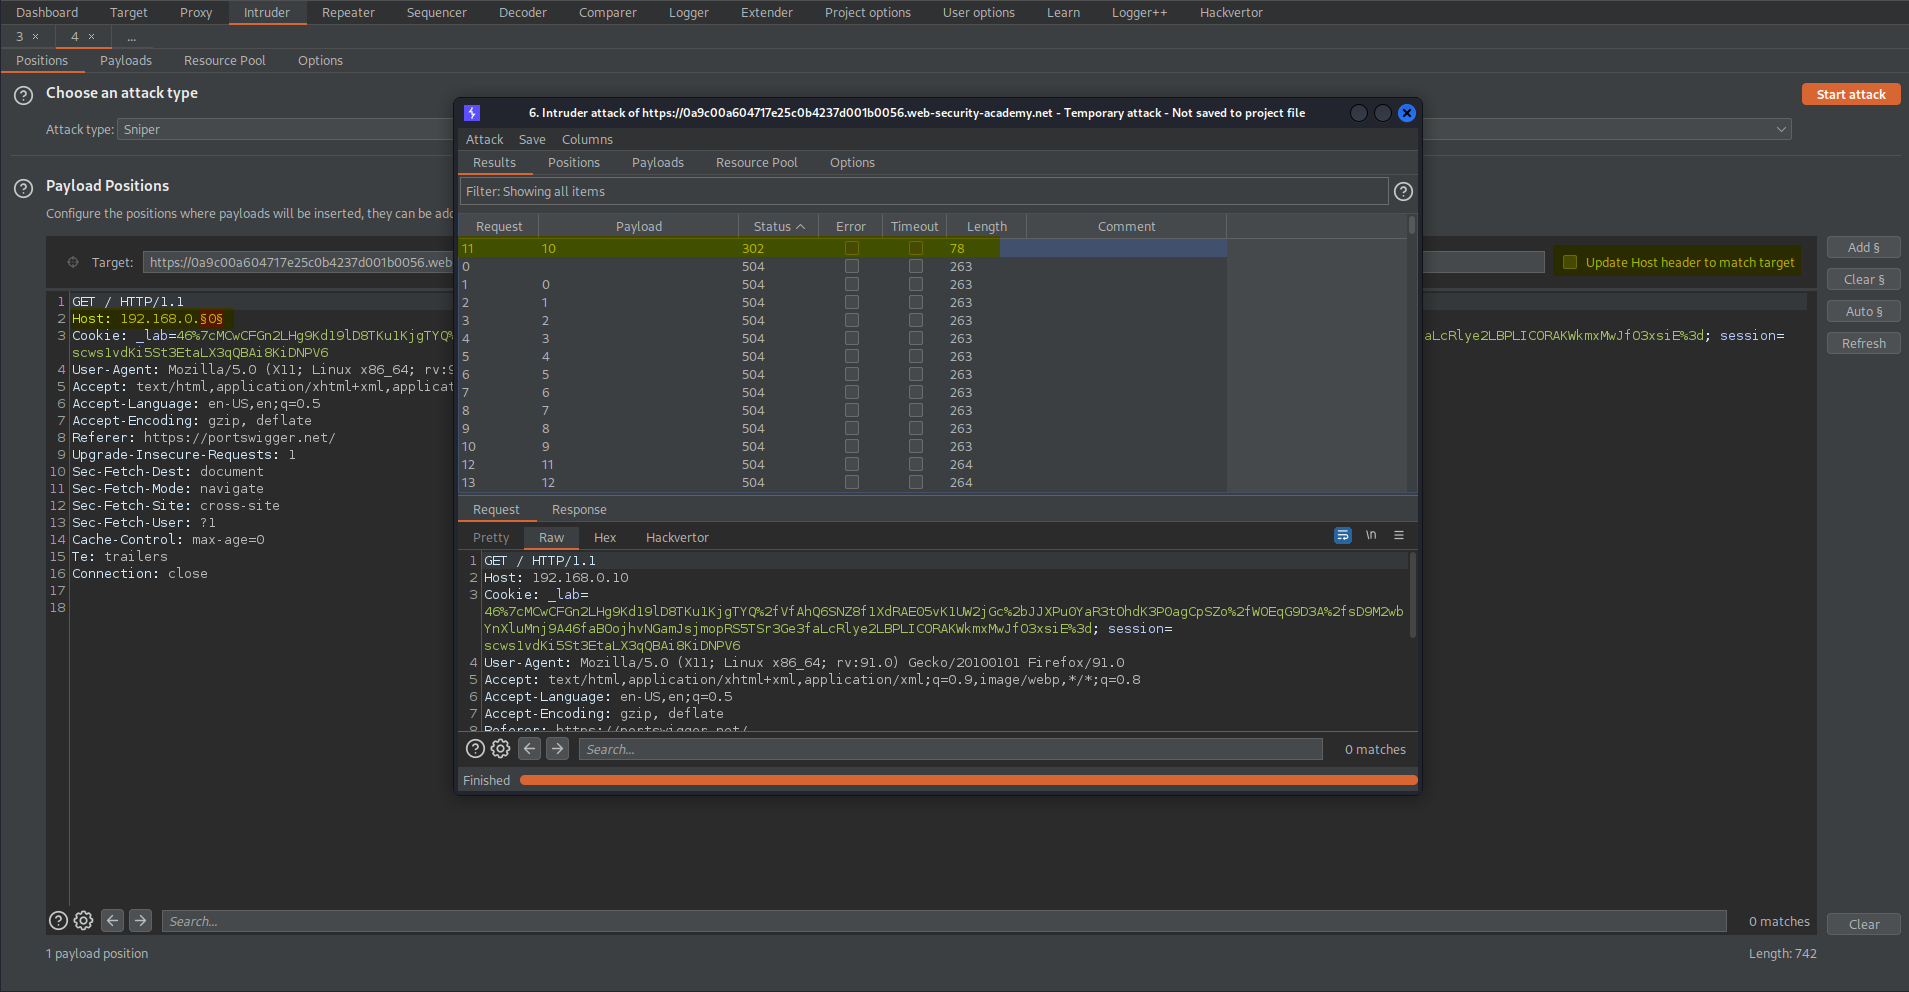Click search help icon in attack window
The image size is (1909, 992).
(x=475, y=749)
